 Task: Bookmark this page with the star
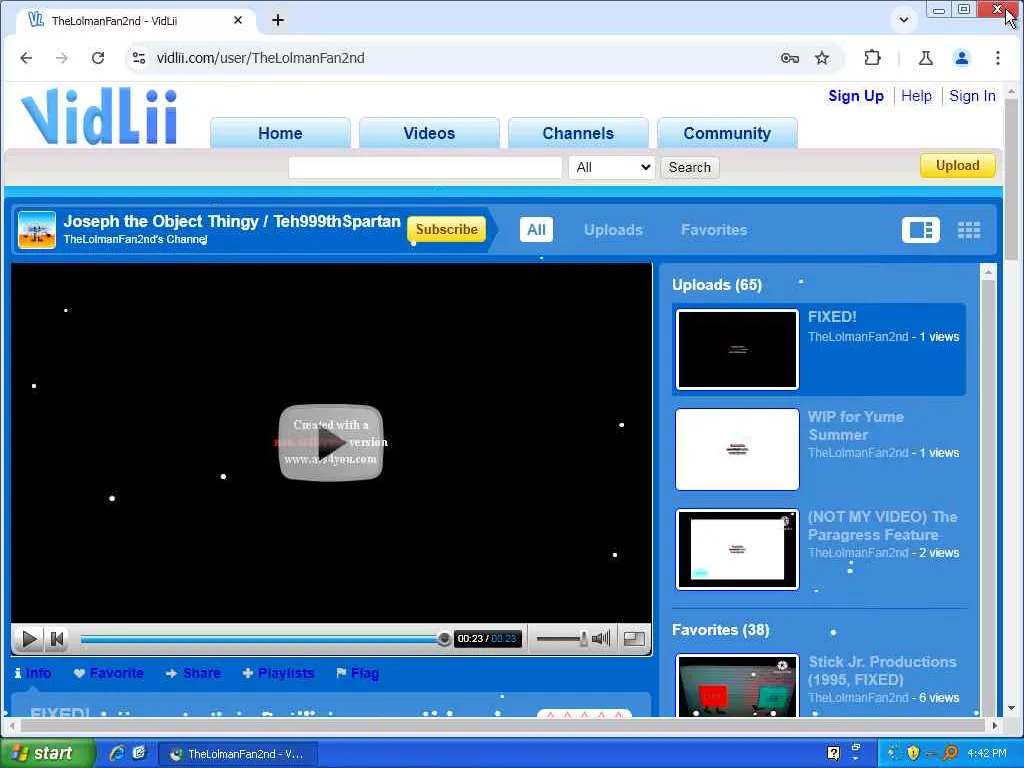[822, 58]
